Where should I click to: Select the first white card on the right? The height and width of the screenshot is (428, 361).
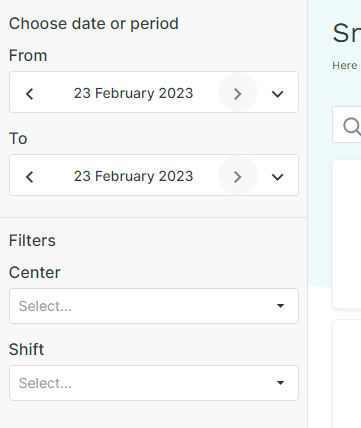(347, 234)
